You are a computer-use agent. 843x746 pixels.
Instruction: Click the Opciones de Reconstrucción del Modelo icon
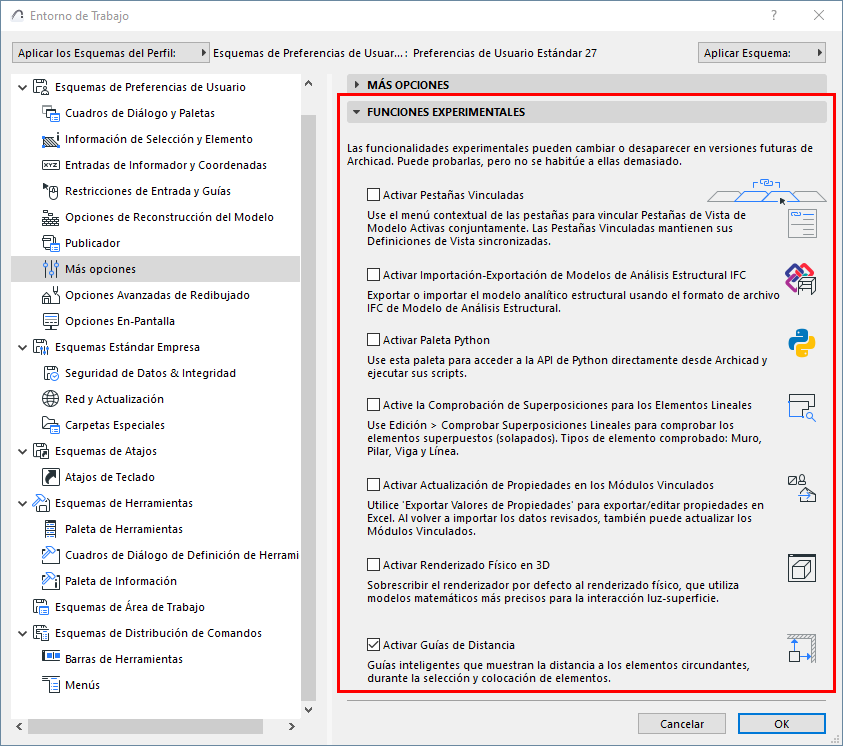pyautogui.click(x=51, y=218)
